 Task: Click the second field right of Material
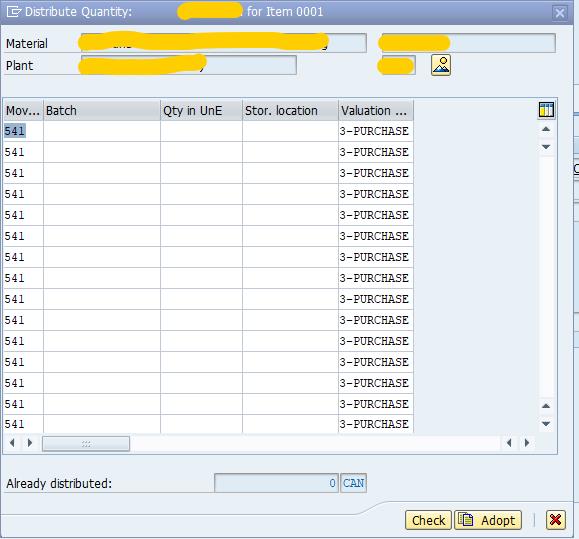468,43
